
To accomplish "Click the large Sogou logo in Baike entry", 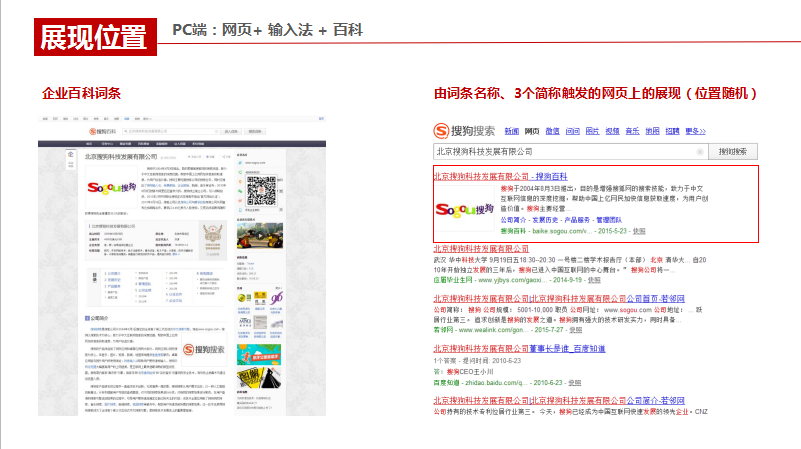I will (x=111, y=187).
